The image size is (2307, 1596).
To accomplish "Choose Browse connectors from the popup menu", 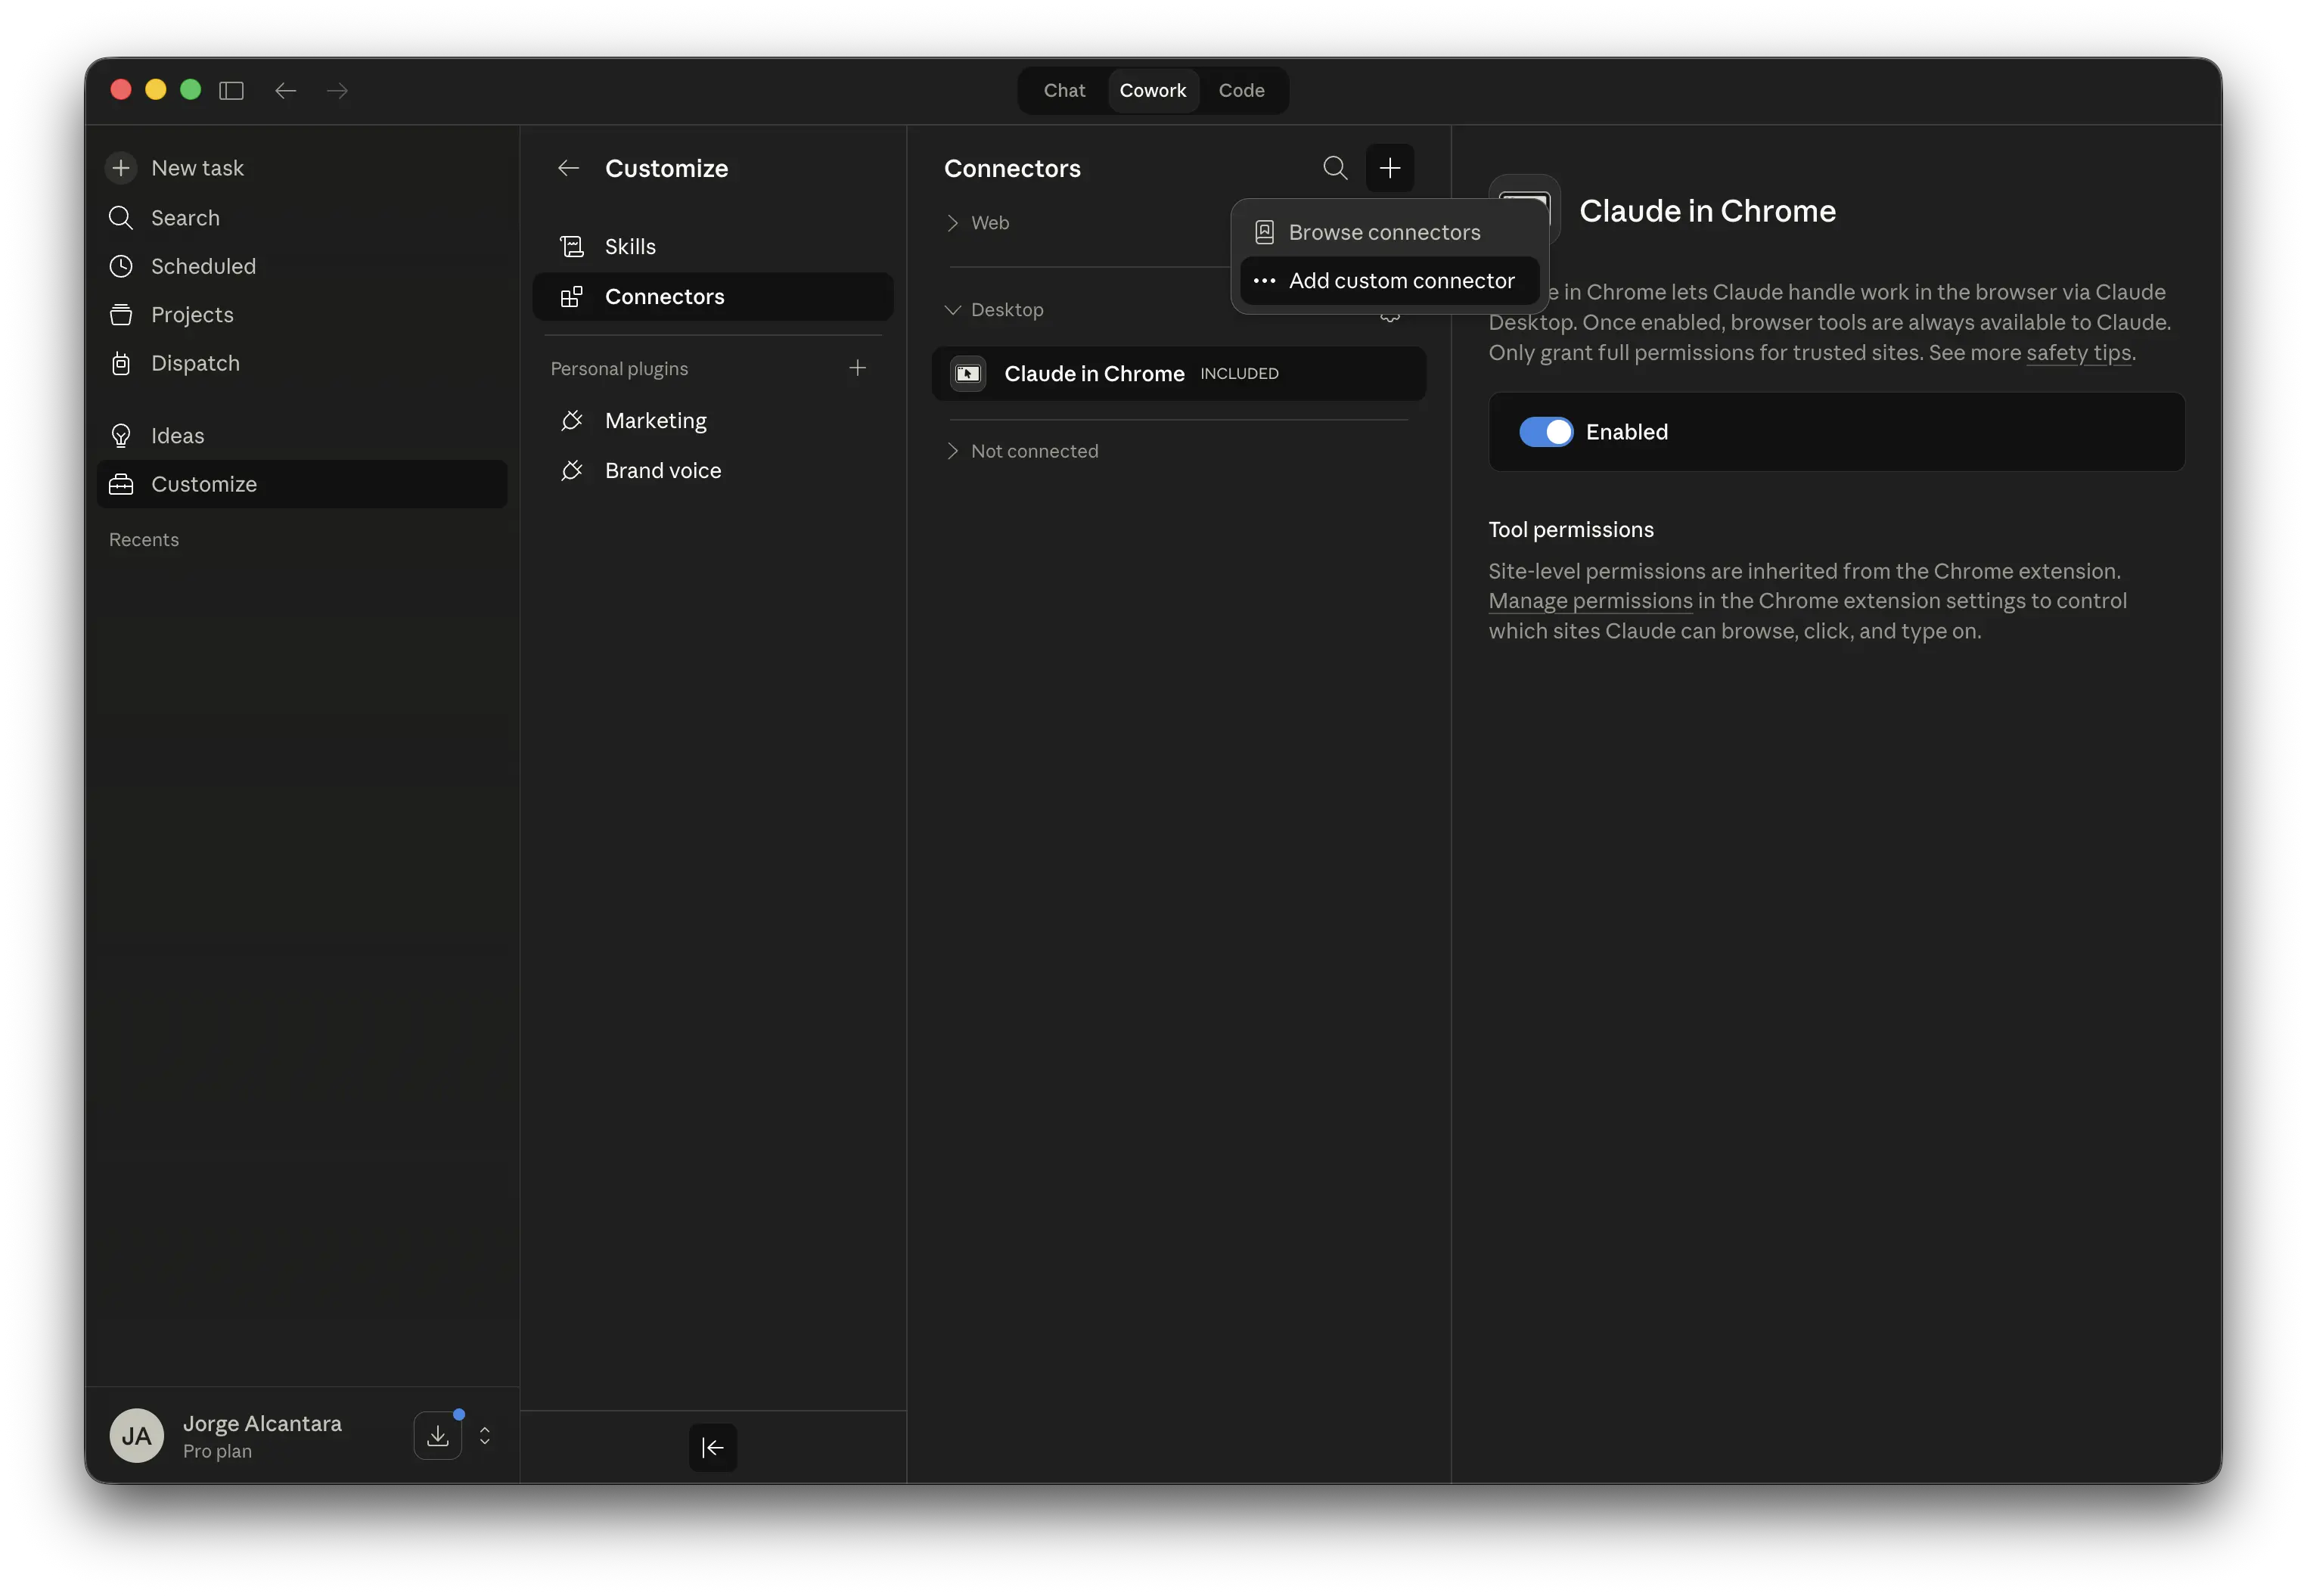I will pyautogui.click(x=1384, y=232).
